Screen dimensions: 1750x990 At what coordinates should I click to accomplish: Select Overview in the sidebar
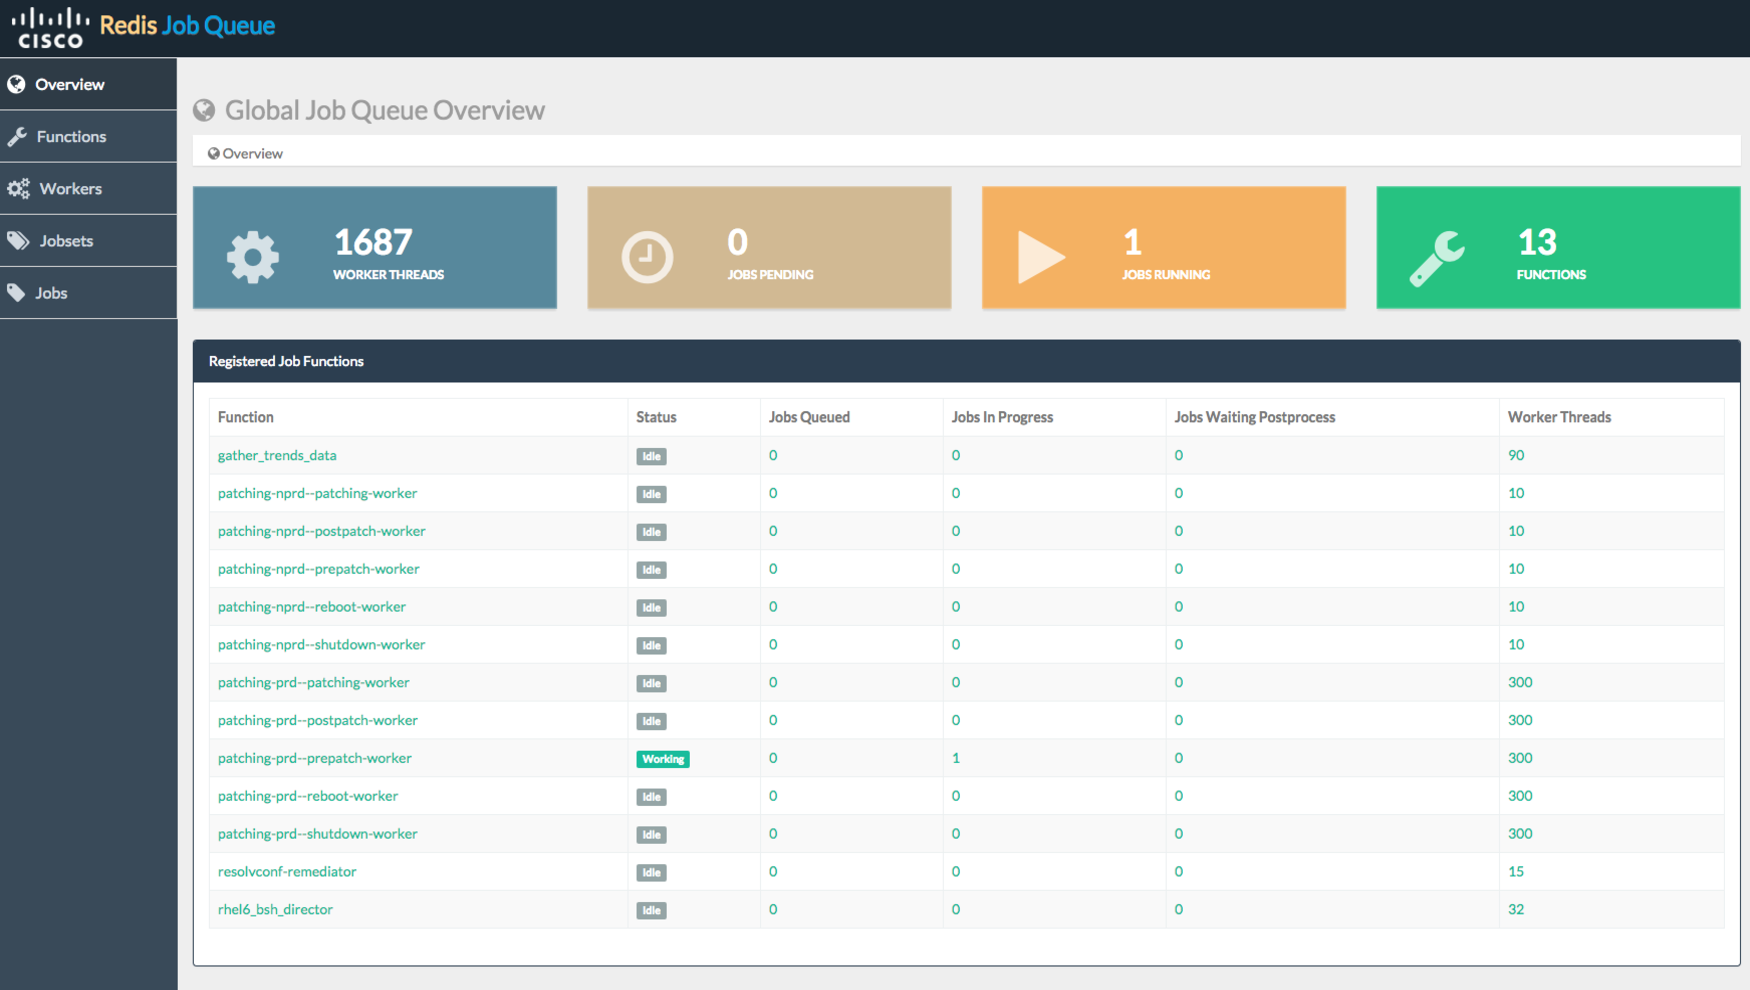(x=69, y=85)
